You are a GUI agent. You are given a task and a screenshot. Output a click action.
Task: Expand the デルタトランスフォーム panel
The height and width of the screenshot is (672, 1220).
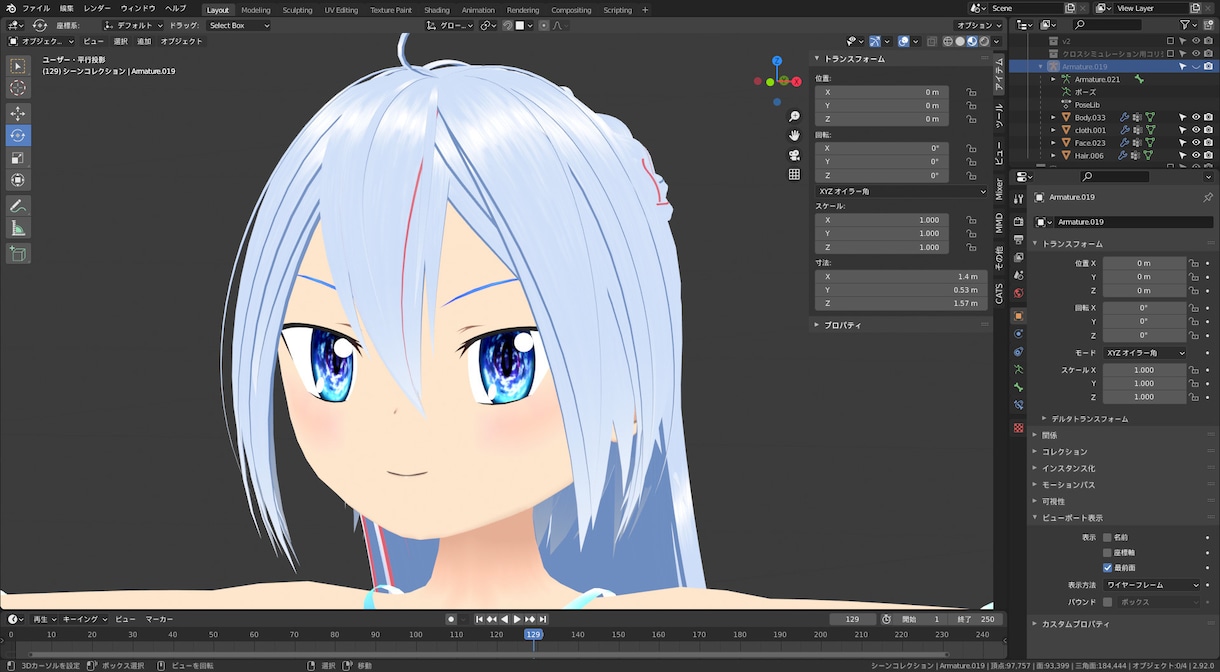tap(1090, 418)
